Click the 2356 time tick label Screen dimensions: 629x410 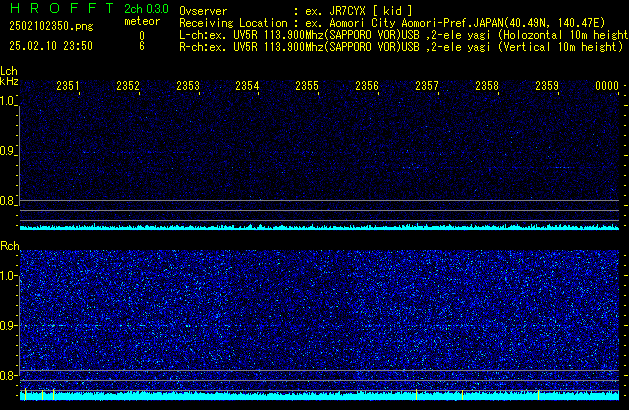[367, 86]
